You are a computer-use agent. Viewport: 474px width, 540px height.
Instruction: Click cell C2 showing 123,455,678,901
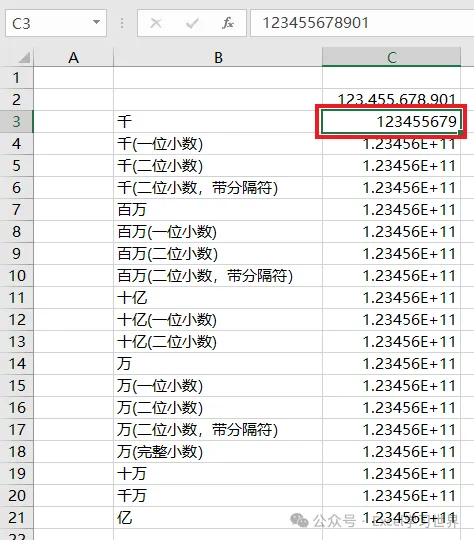[391, 100]
